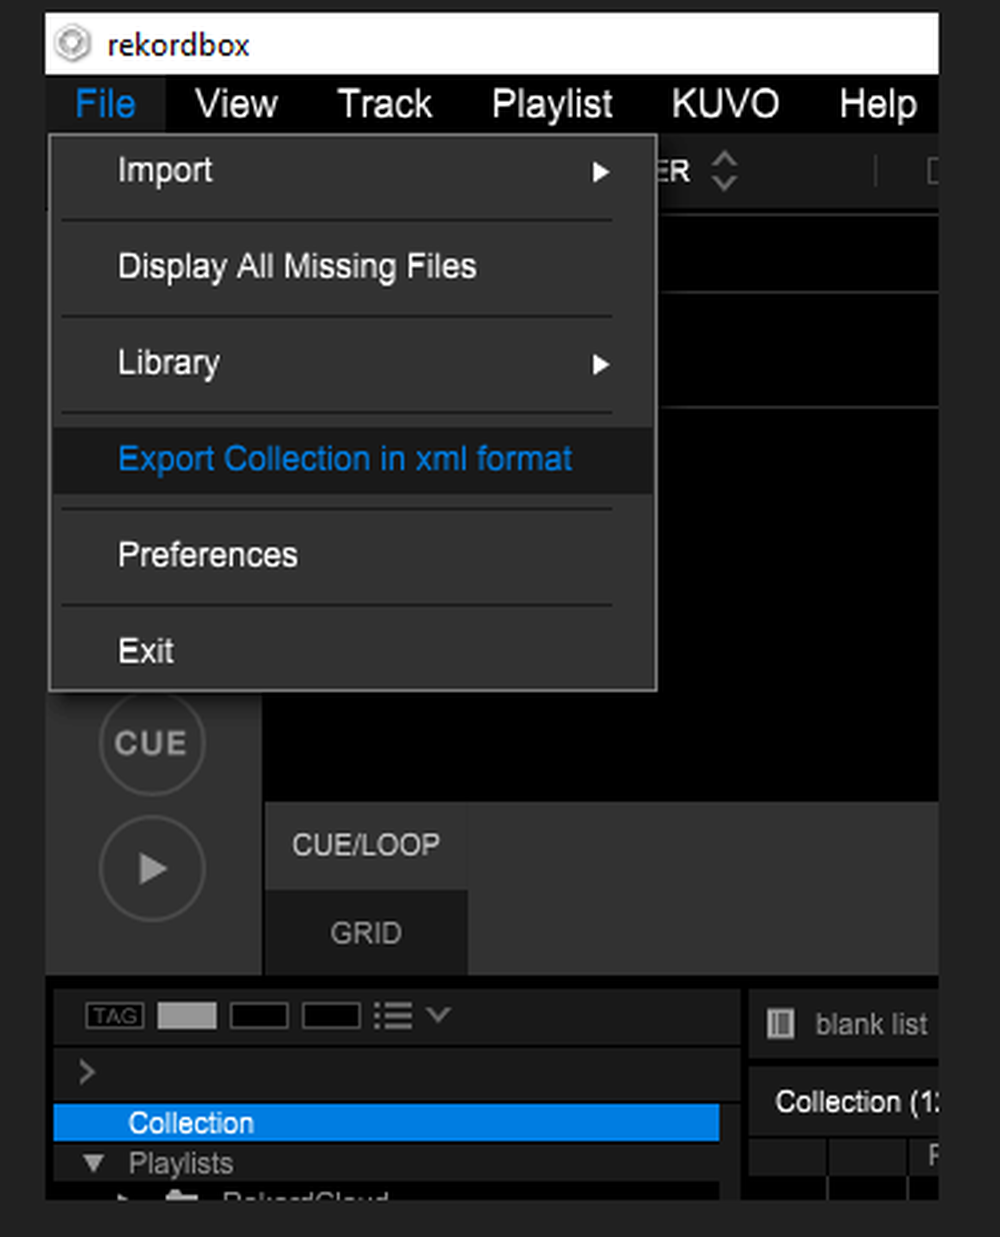Screen dimensions: 1000x1237
Task: Open the Help menu
Action: (878, 104)
